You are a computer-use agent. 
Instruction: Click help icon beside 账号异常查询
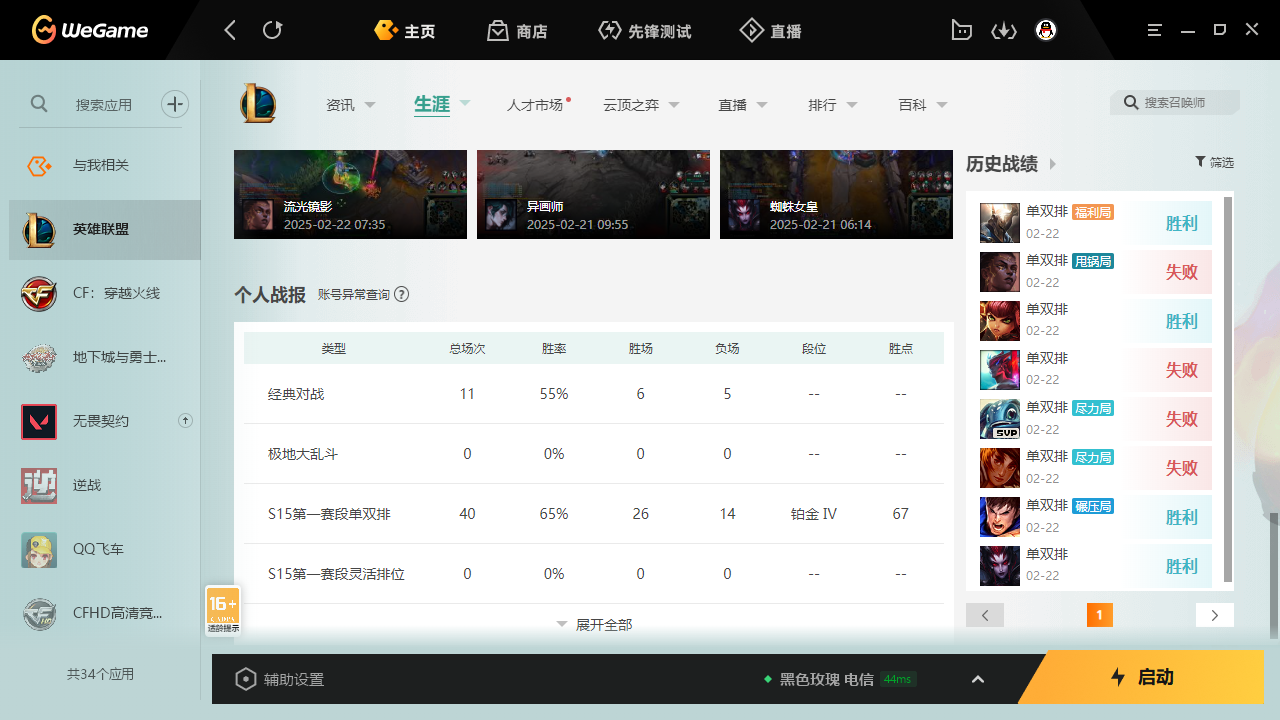tap(402, 294)
